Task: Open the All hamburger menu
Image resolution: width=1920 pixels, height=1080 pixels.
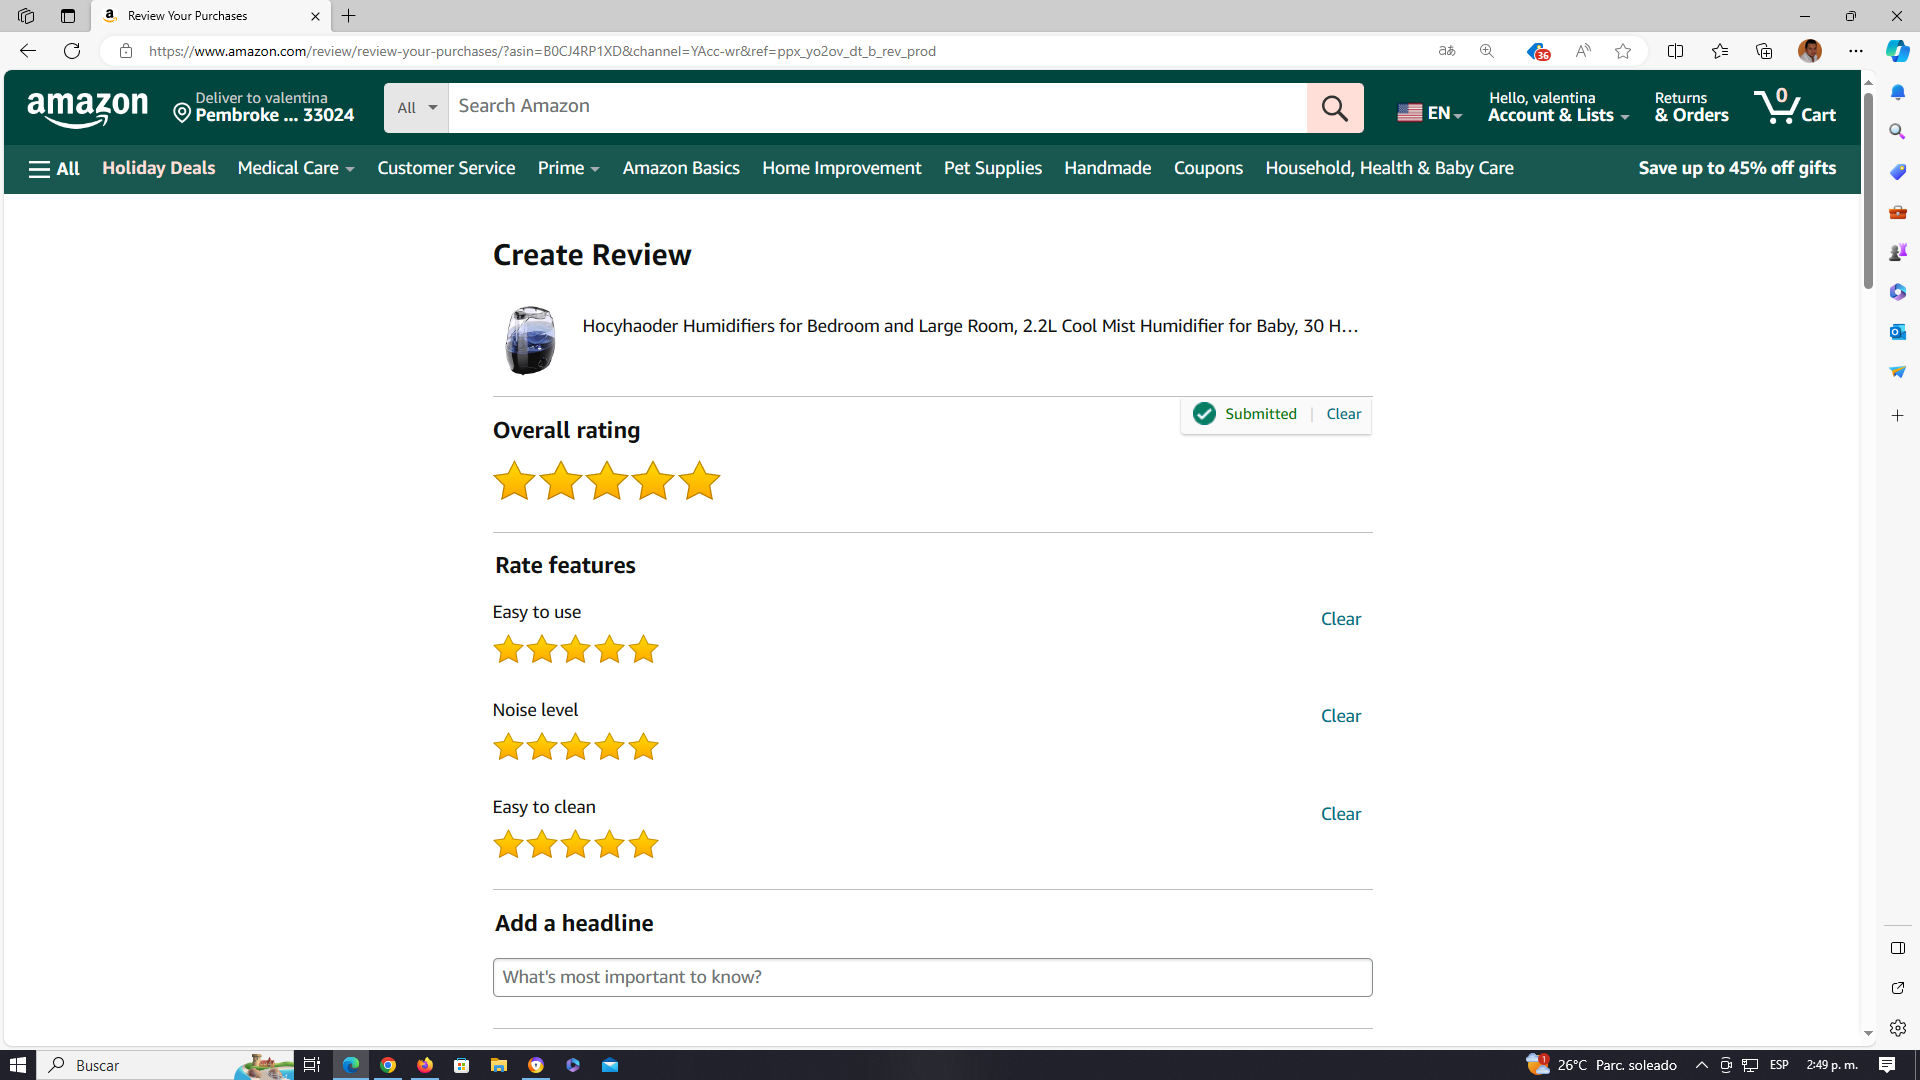Action: tap(54, 169)
